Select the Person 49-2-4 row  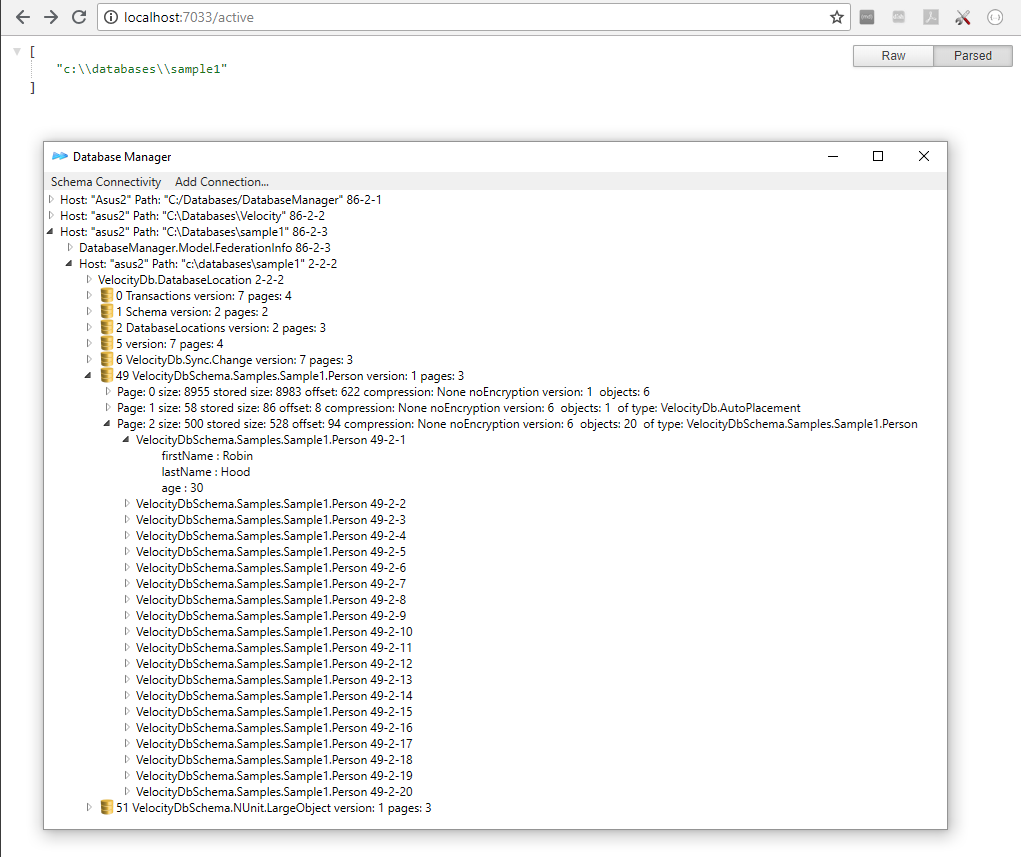(x=271, y=535)
